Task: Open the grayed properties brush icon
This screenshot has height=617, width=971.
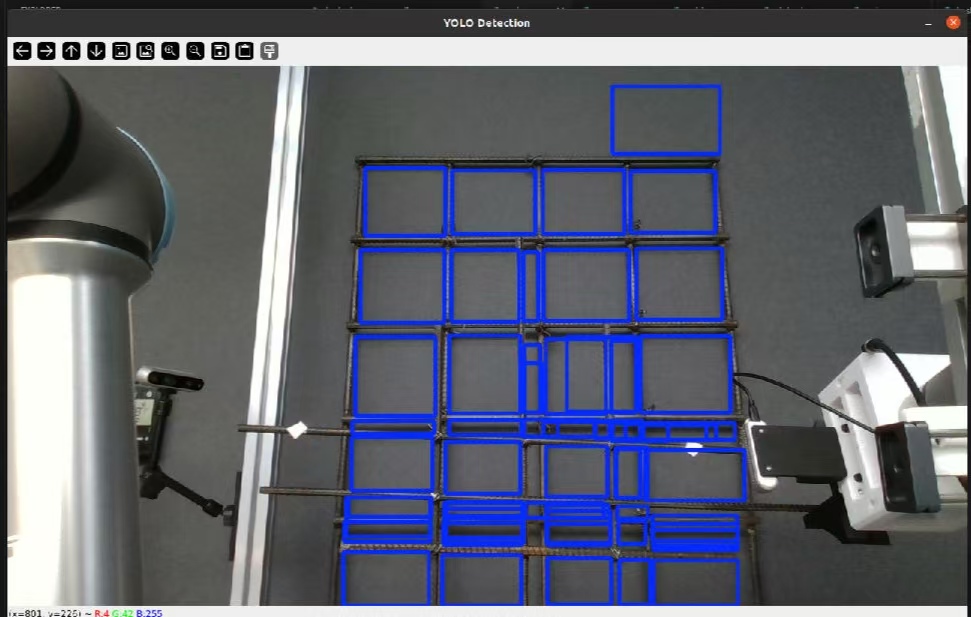Action: pos(269,51)
